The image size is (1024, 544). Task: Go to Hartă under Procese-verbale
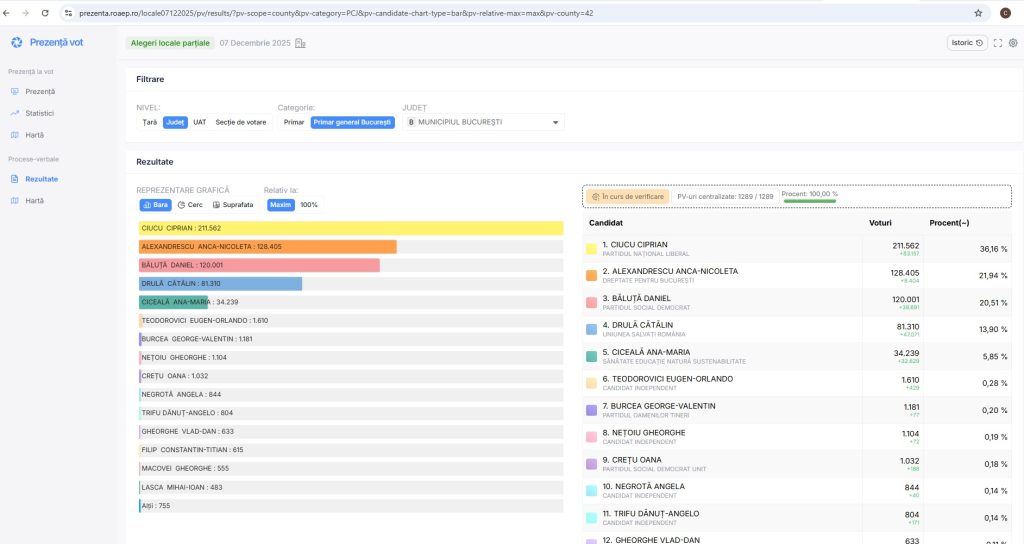click(x=34, y=201)
